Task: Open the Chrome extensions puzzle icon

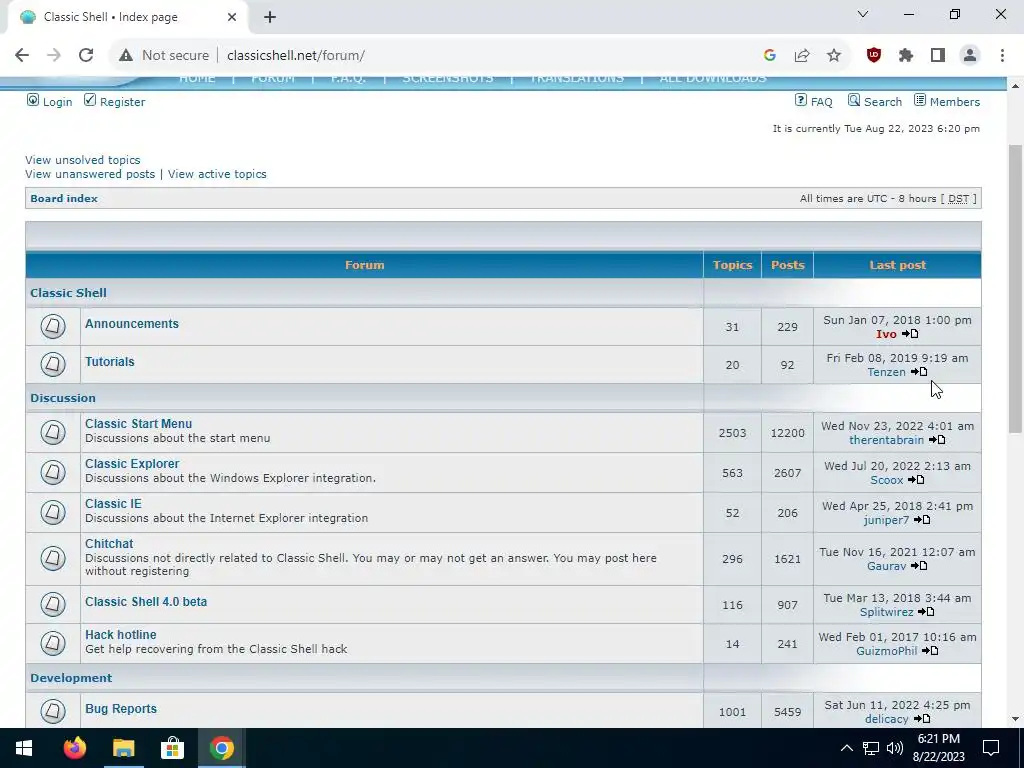Action: click(906, 56)
